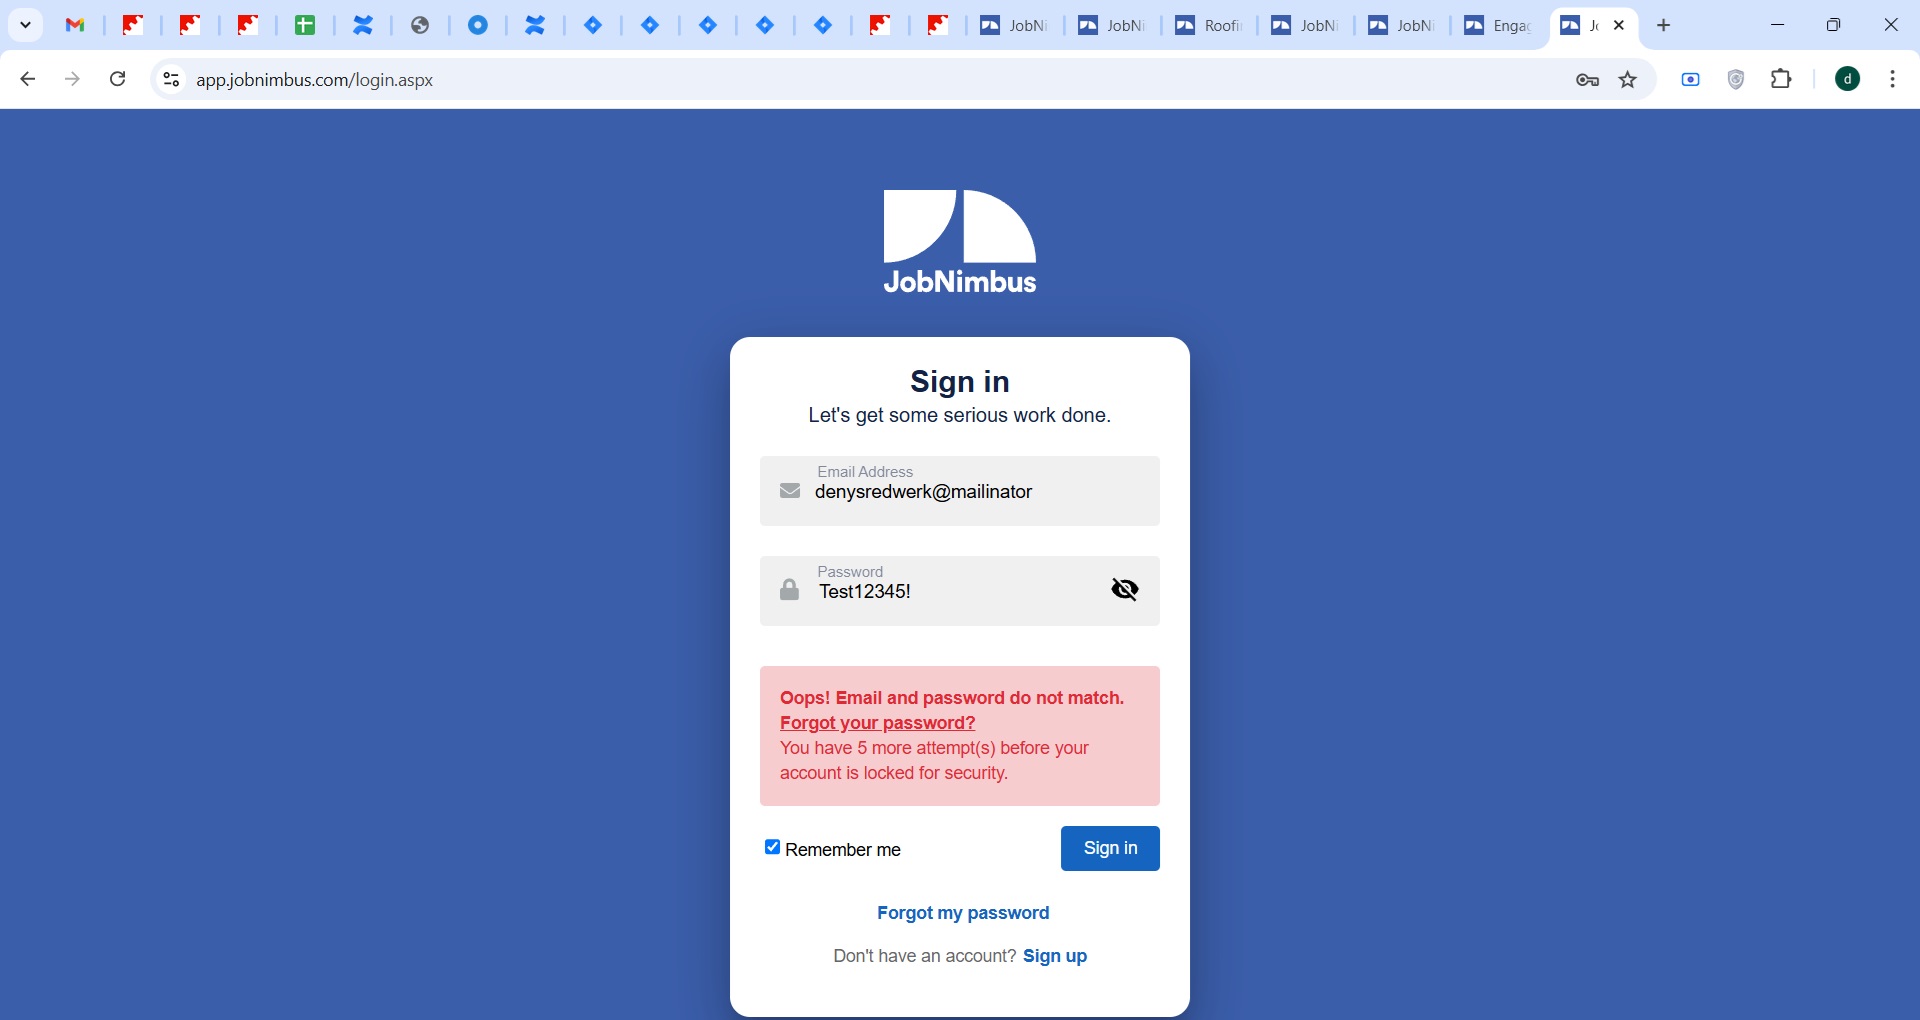This screenshot has height=1020, width=1920.
Task: Open the Chrome three-dot menu
Action: coord(1892,79)
